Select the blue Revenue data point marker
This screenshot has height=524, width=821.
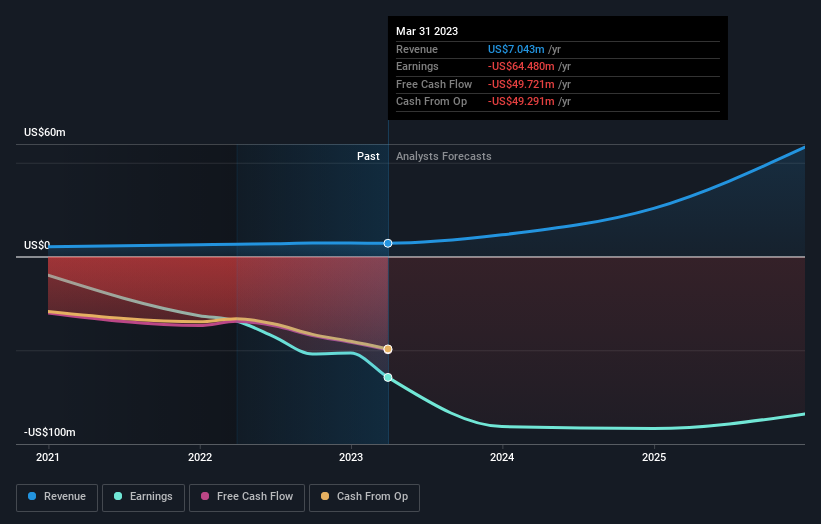388,243
